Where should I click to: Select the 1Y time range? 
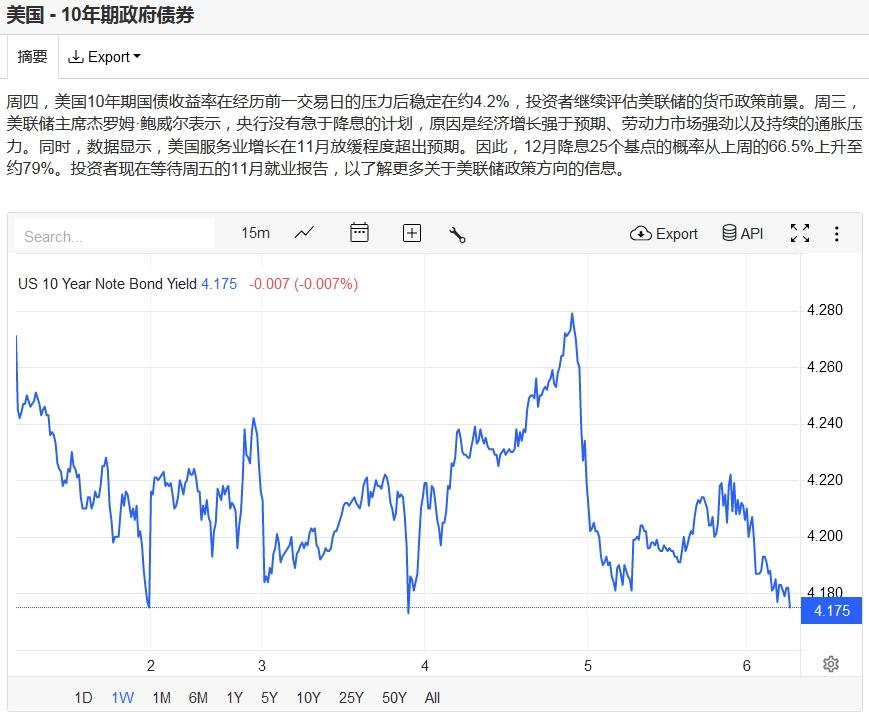(234, 698)
